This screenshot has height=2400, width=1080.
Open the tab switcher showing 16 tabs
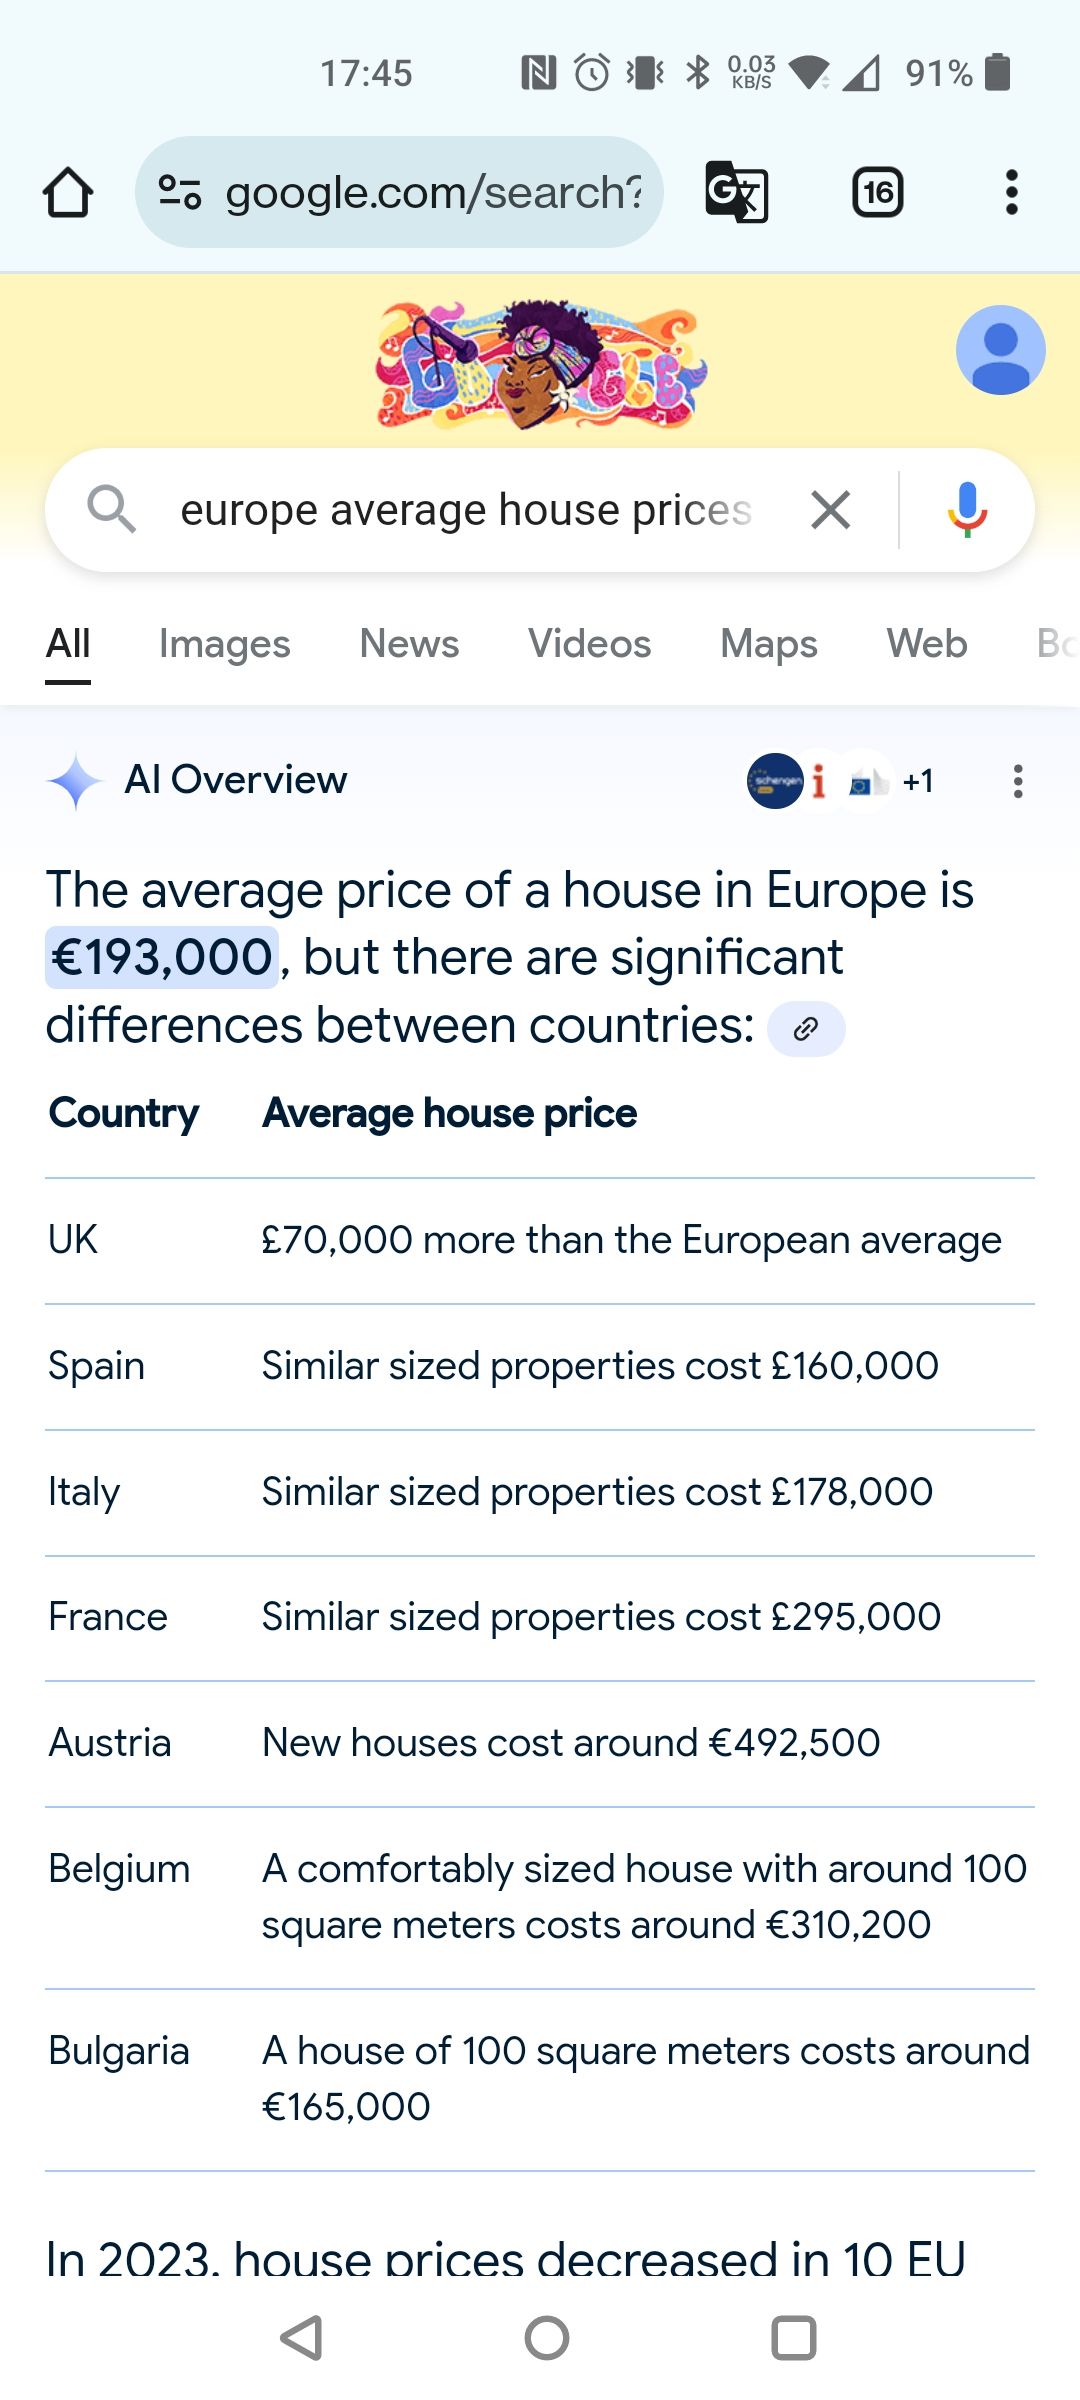pyautogui.click(x=877, y=192)
